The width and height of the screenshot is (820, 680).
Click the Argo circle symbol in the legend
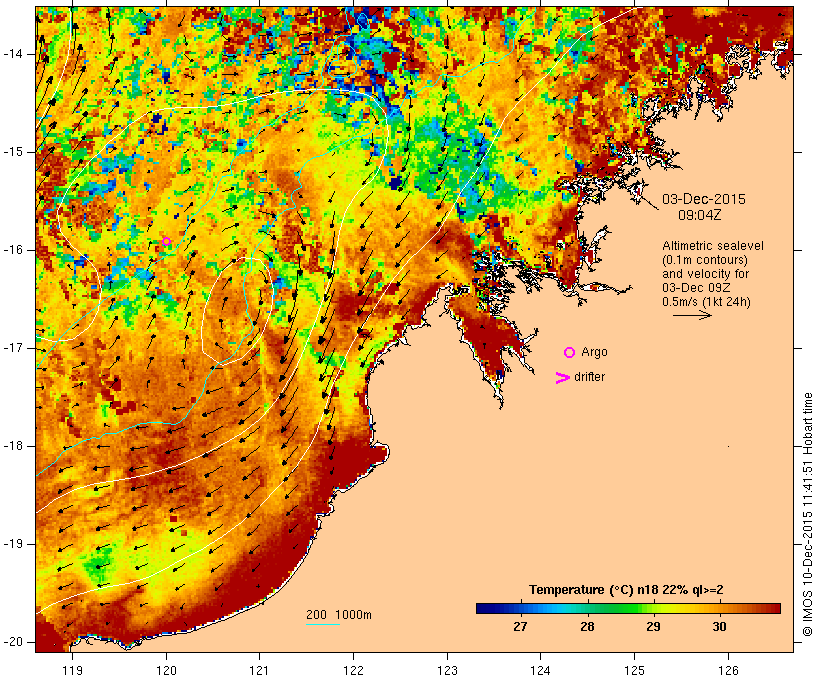pos(569,353)
